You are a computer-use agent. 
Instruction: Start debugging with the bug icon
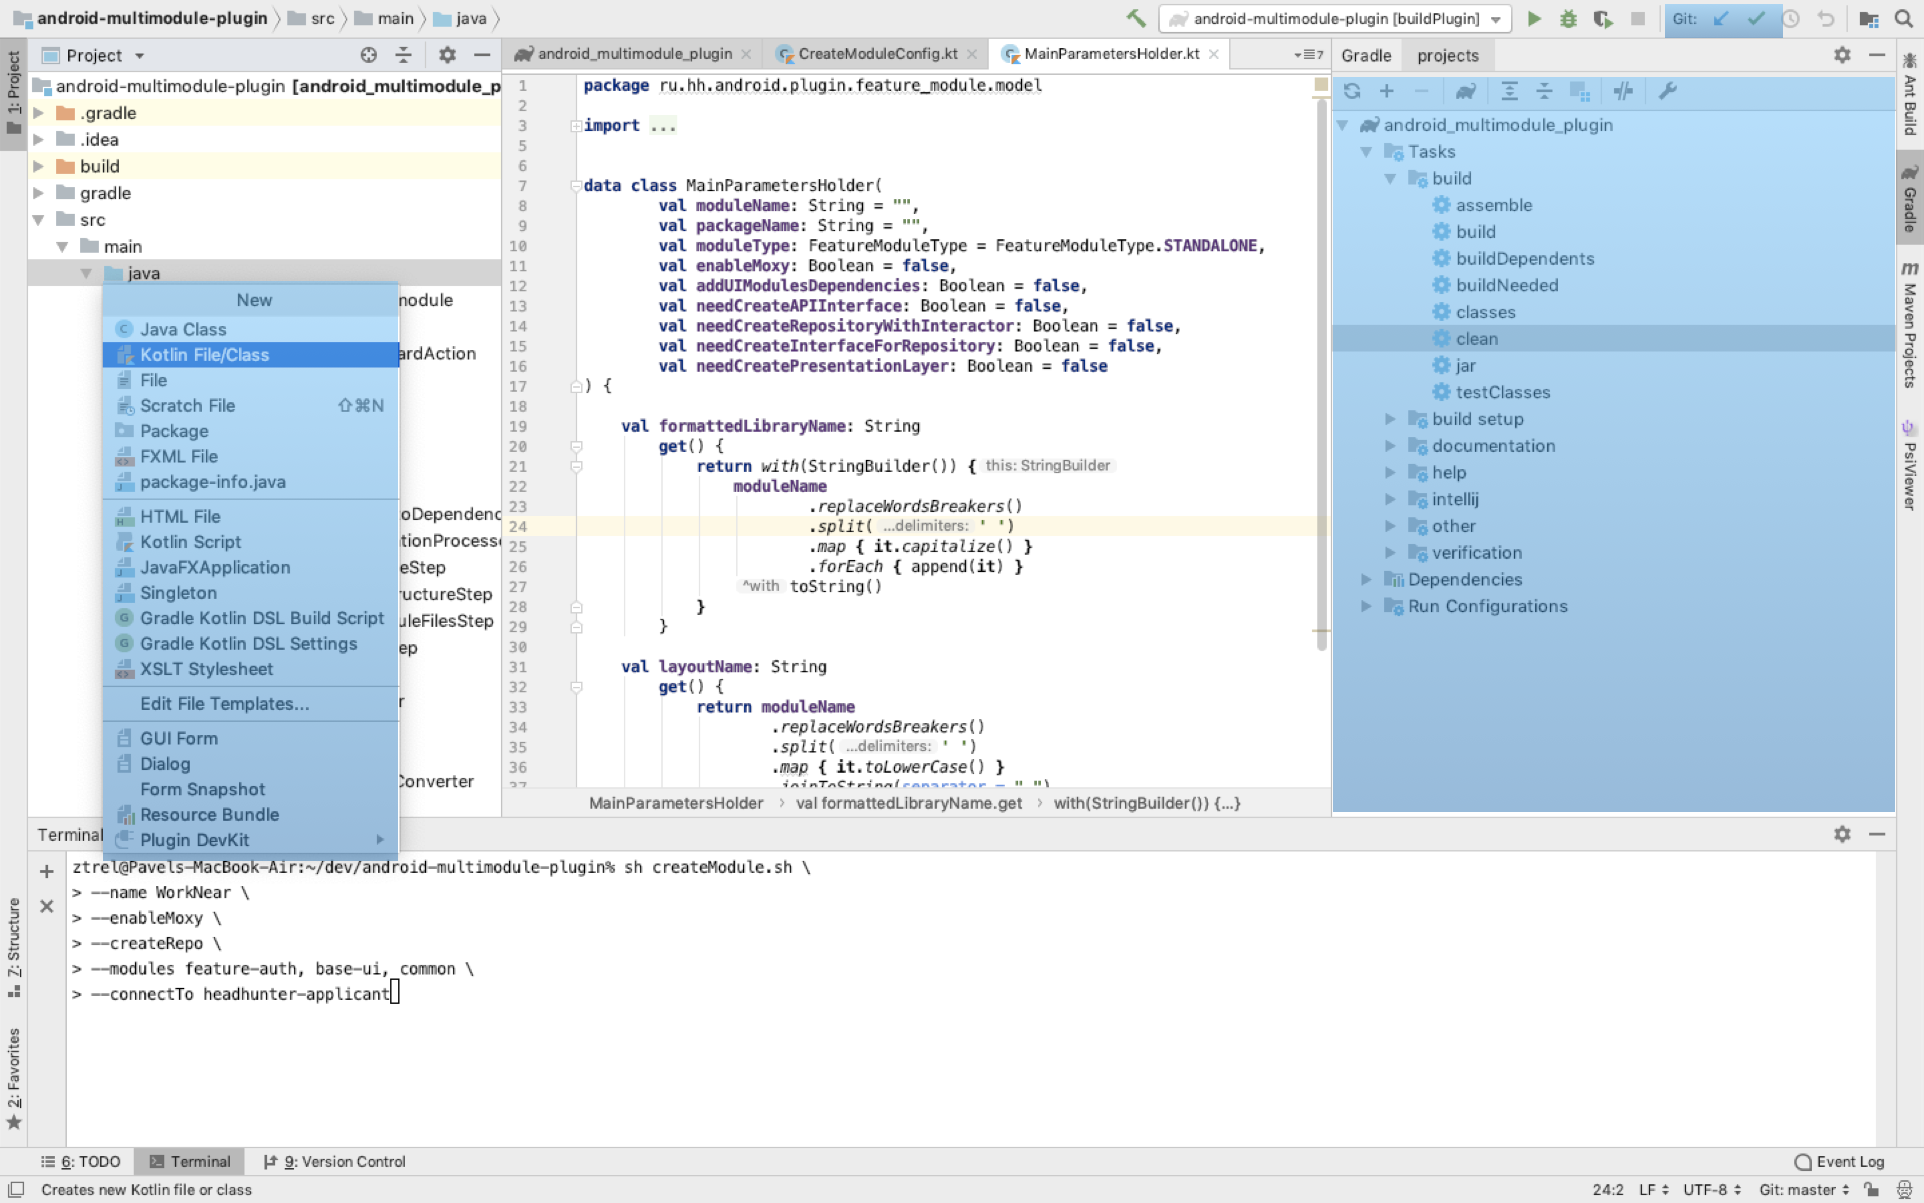click(1568, 19)
